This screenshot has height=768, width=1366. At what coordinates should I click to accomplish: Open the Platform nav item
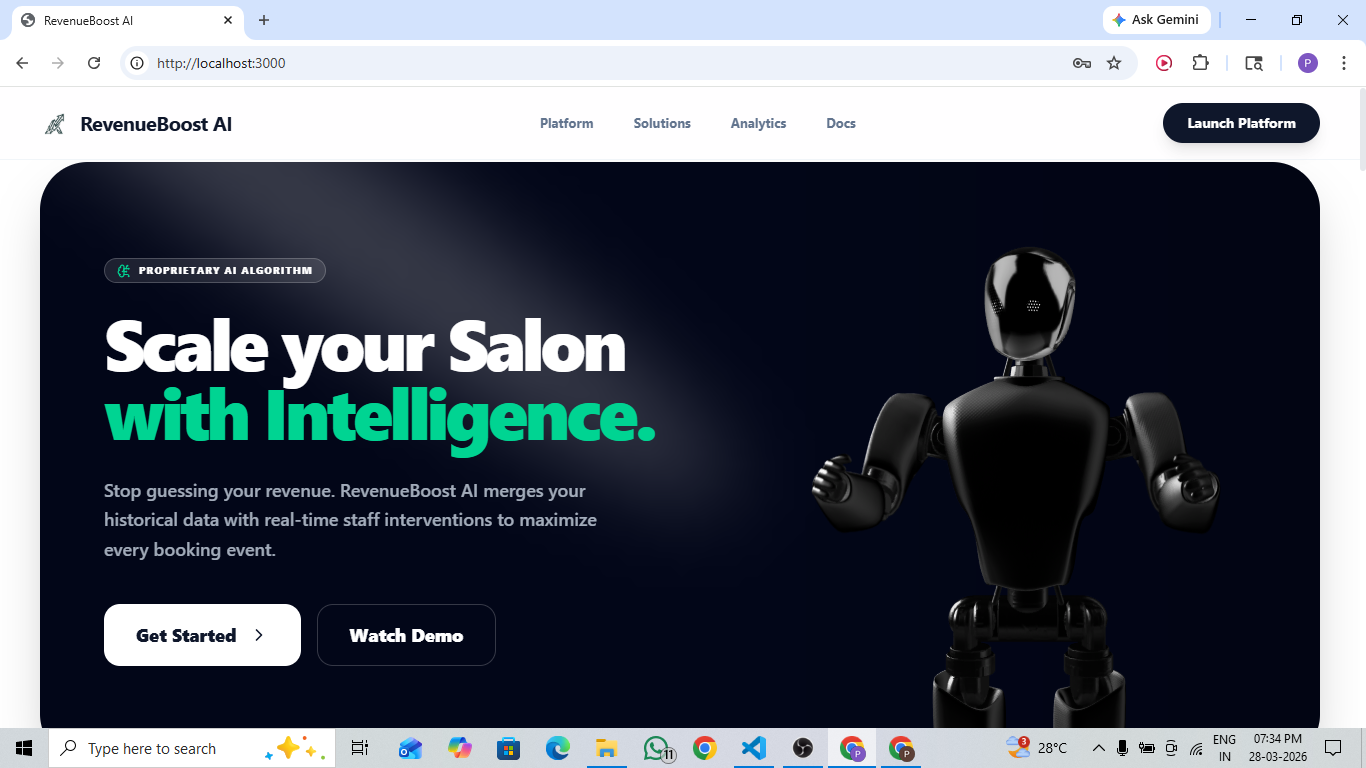click(567, 124)
